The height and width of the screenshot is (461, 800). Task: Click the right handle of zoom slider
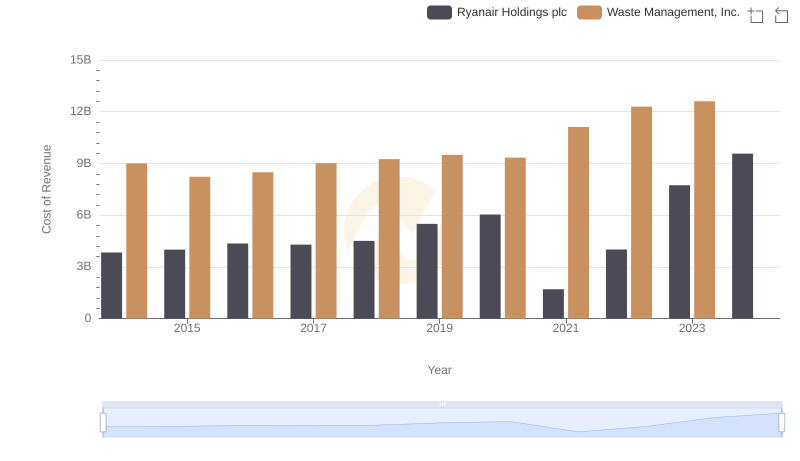(781, 423)
